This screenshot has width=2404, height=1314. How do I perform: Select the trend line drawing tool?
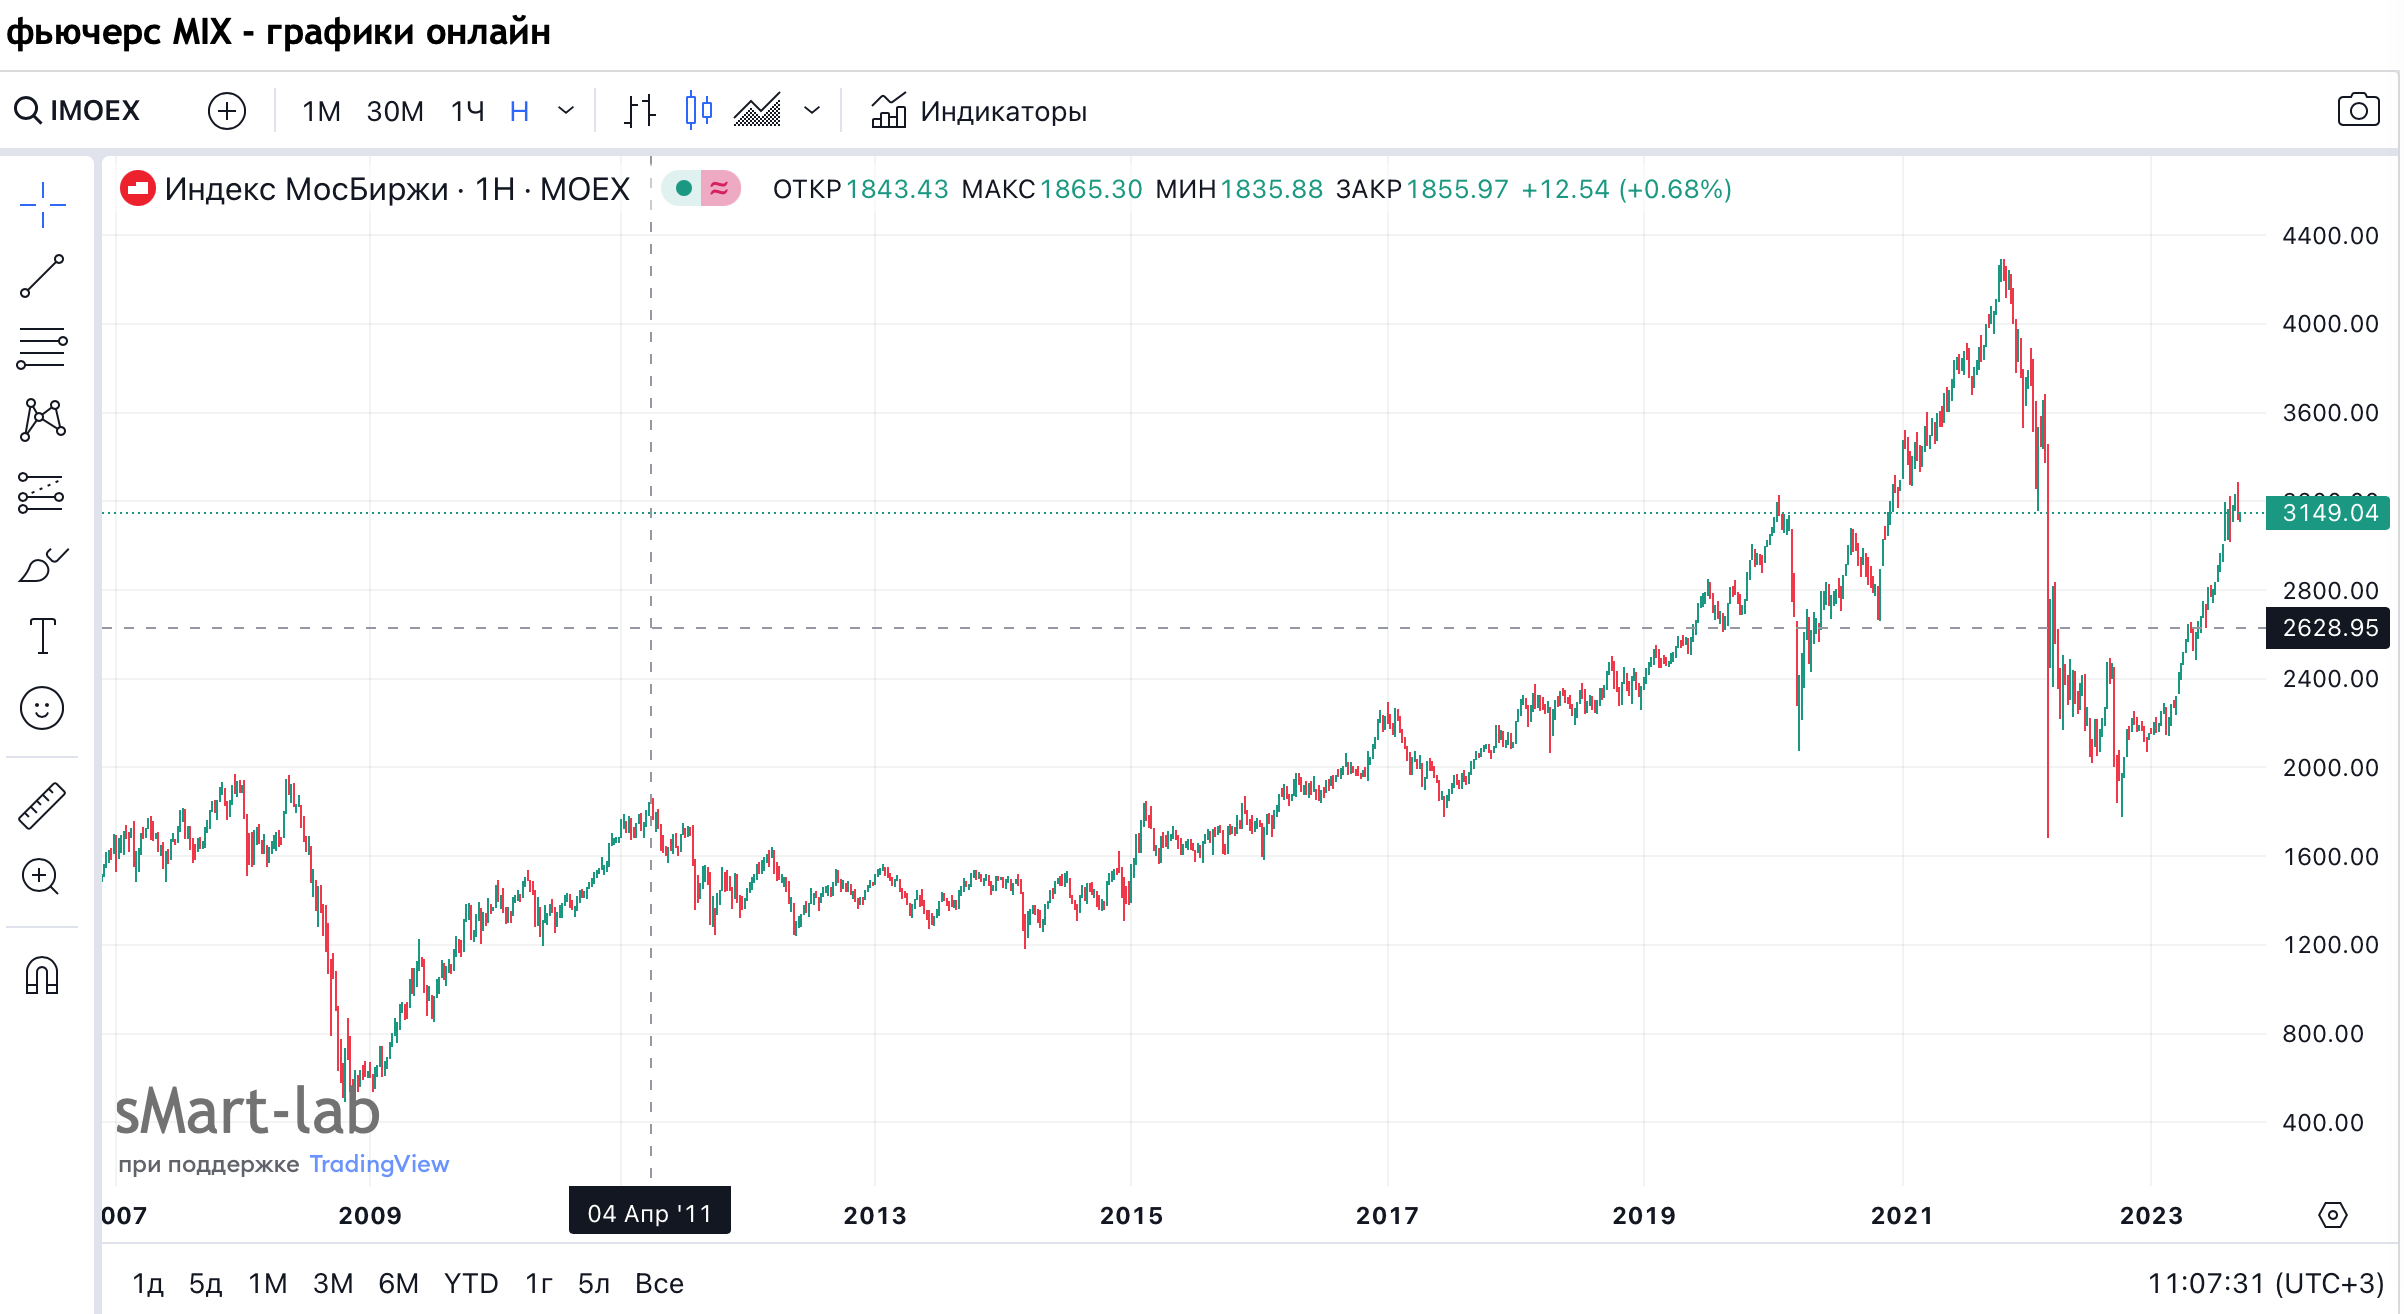click(x=42, y=276)
